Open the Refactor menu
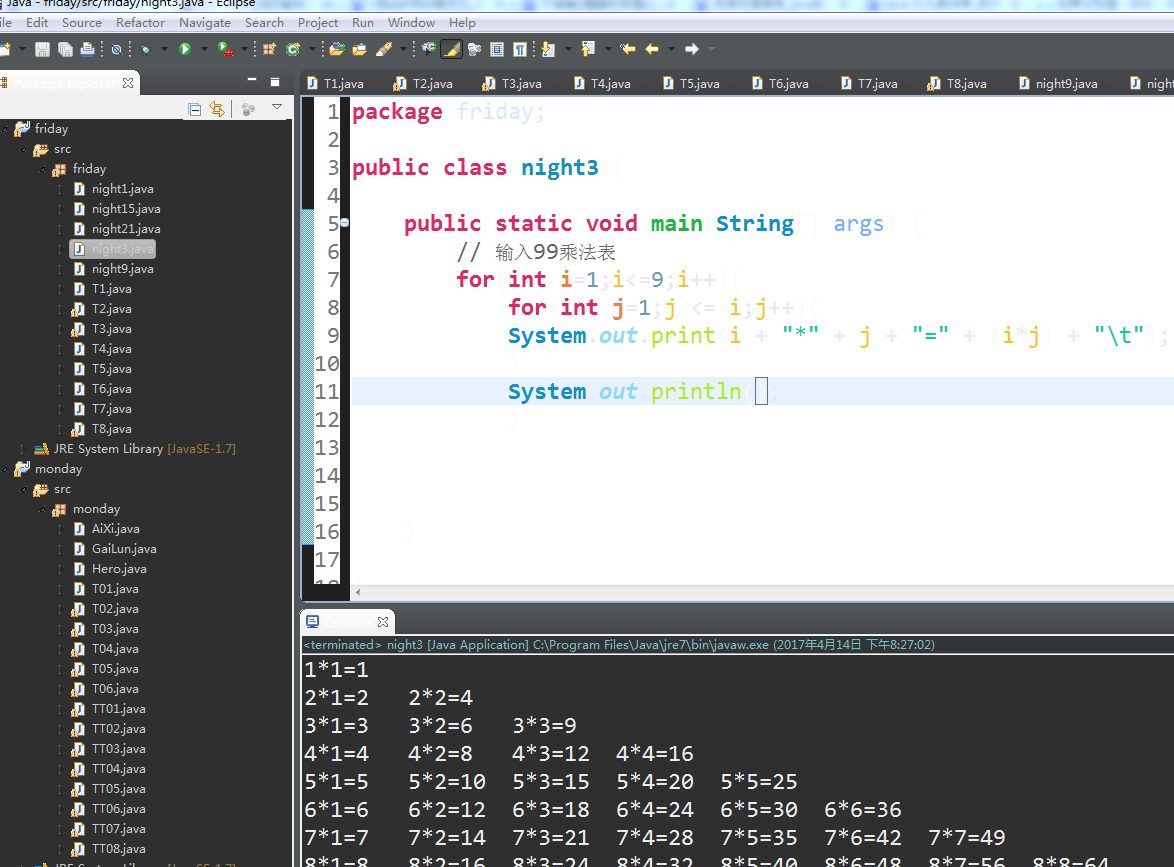The width and height of the screenshot is (1174, 867). click(x=140, y=22)
